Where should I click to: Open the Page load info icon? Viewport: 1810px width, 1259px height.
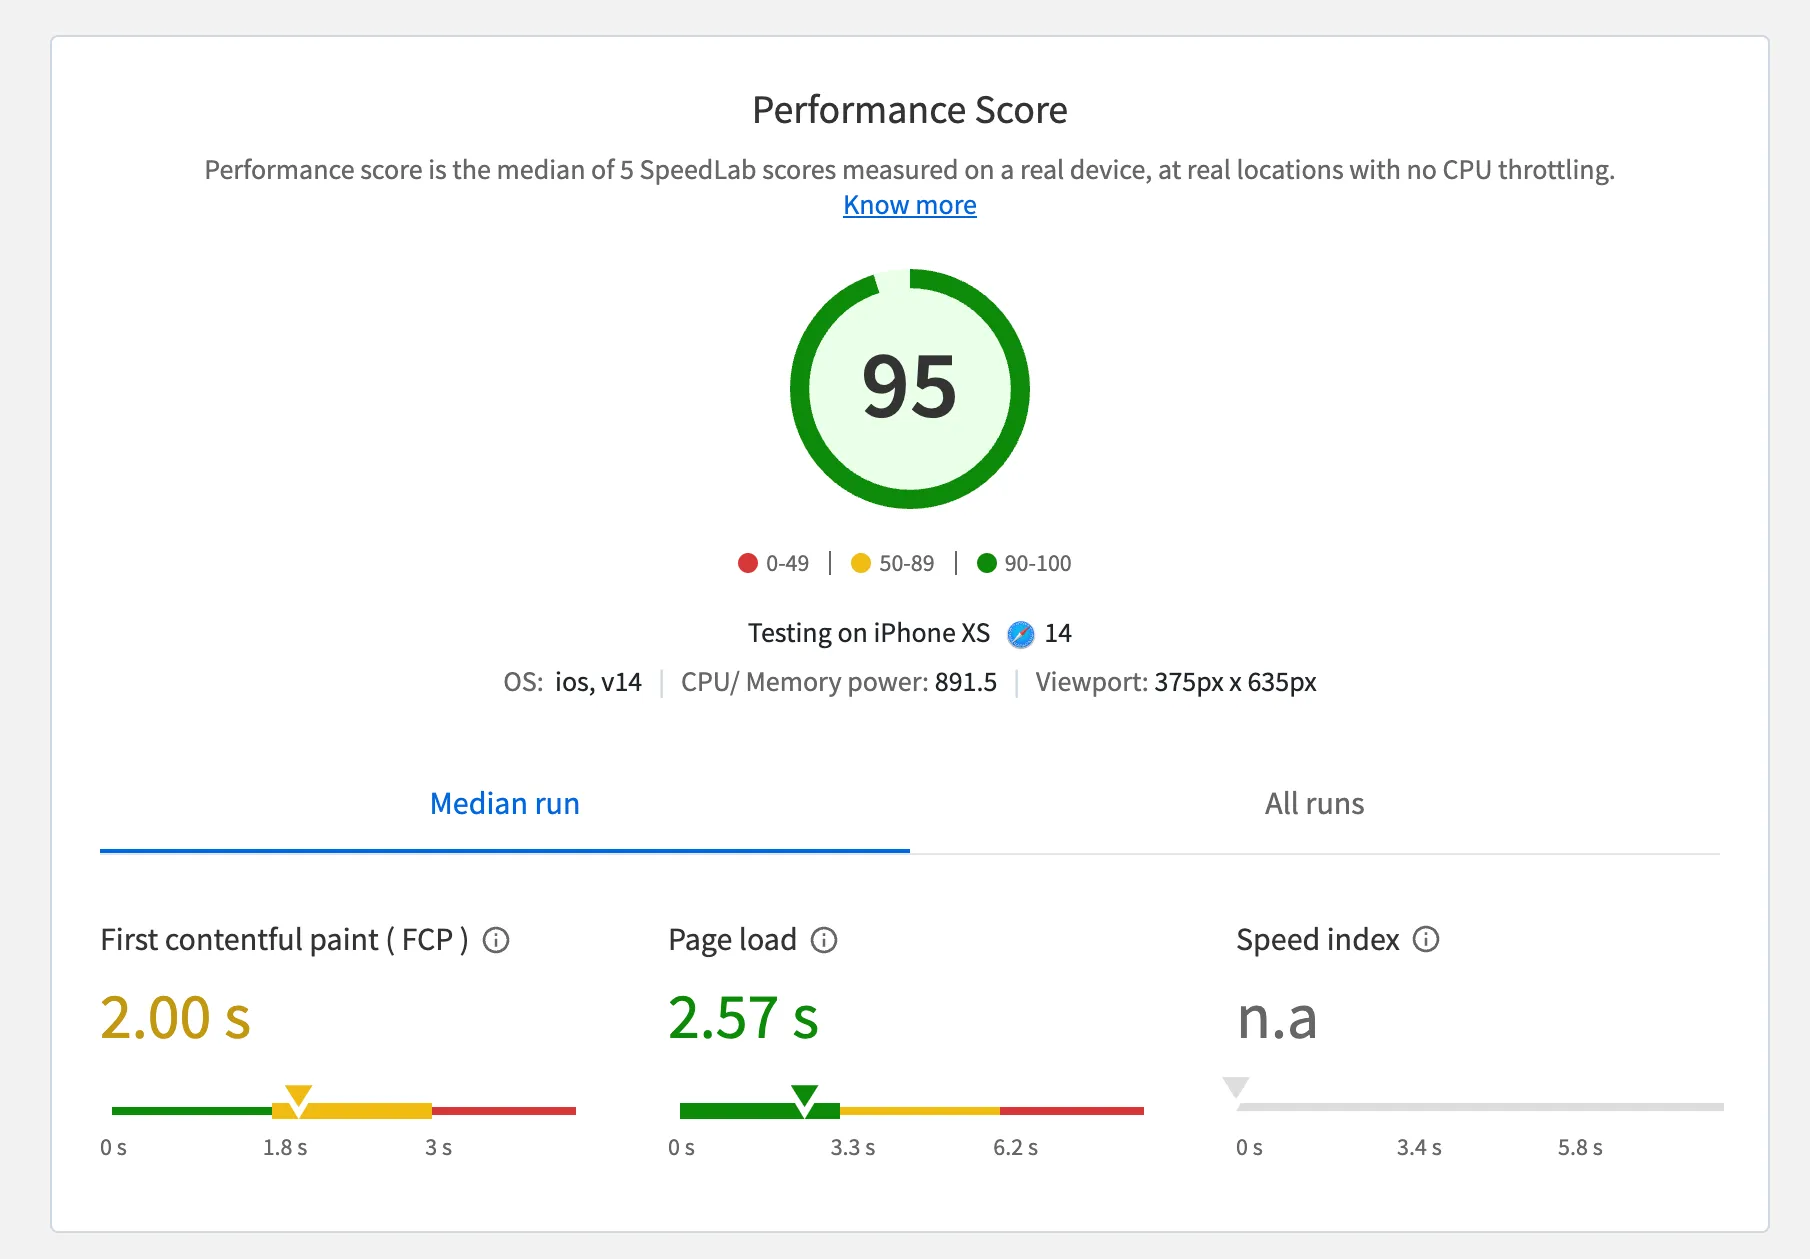pyautogui.click(x=824, y=940)
